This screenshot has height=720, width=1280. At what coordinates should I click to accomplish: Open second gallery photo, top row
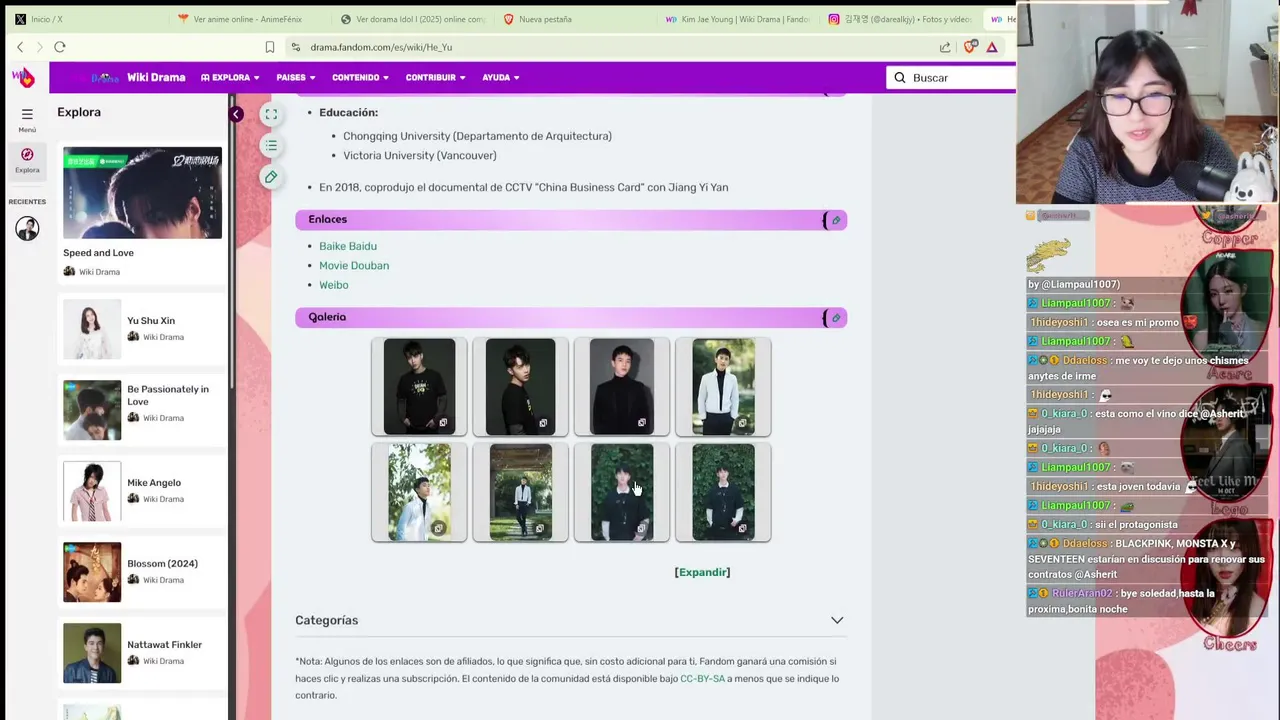click(x=520, y=387)
